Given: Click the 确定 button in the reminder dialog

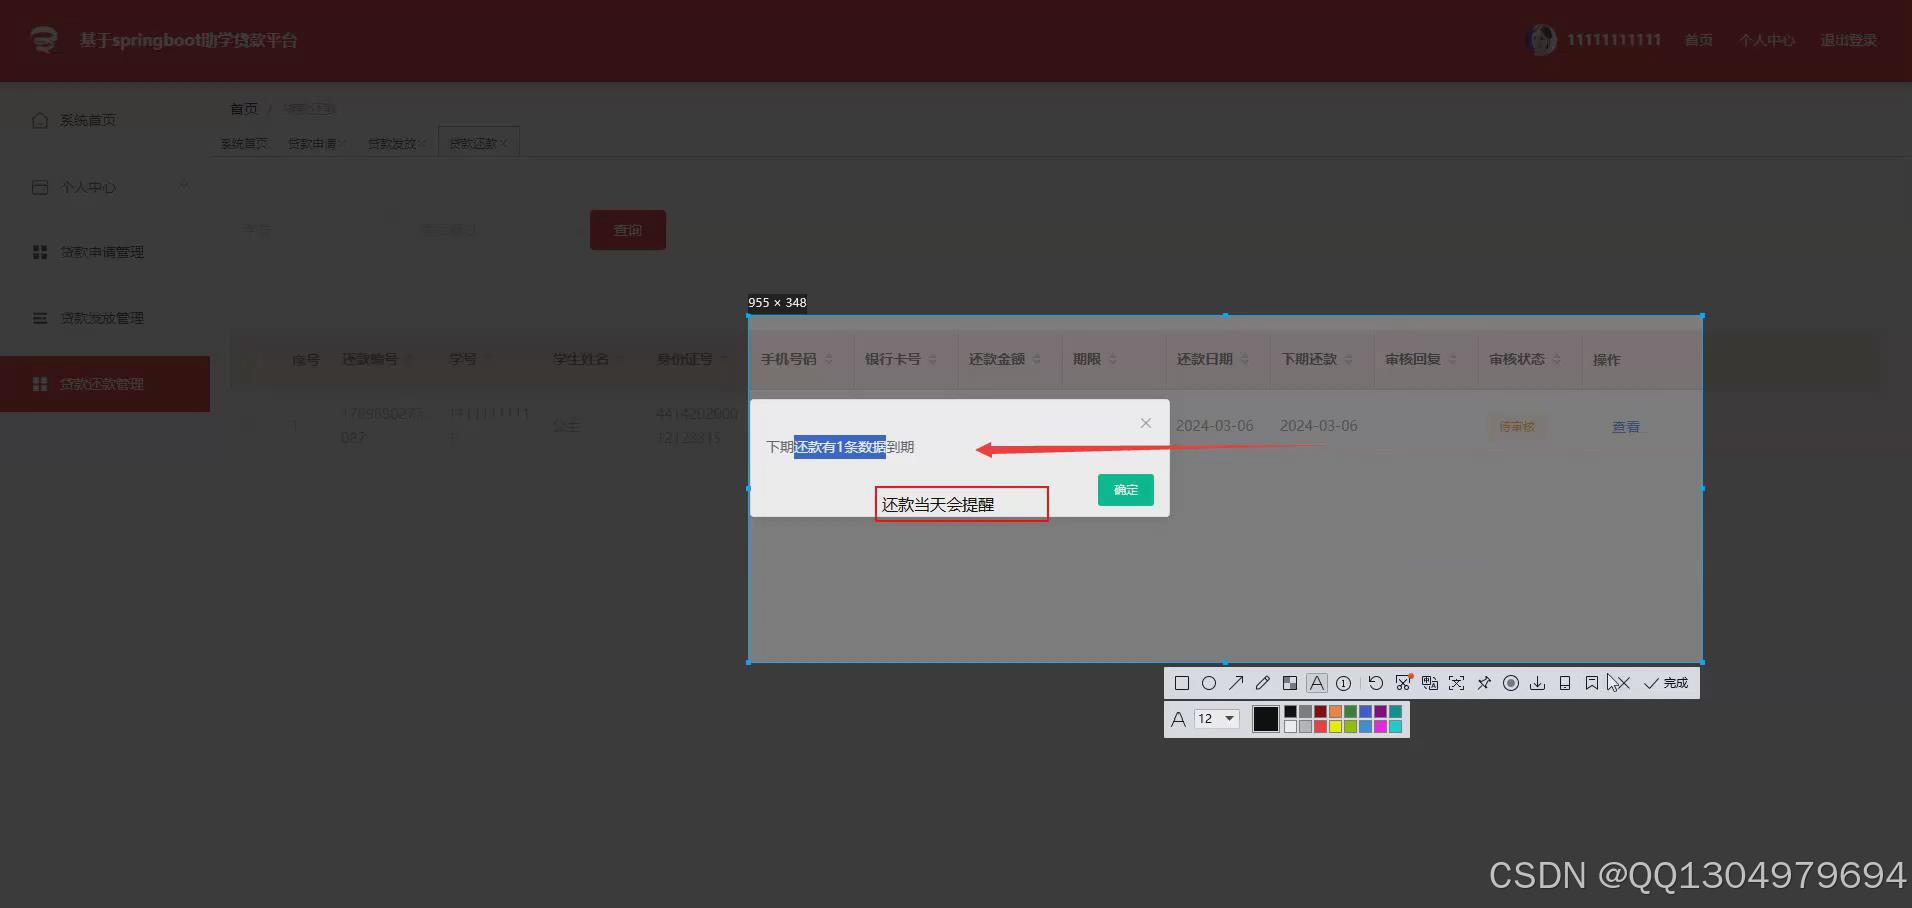Looking at the screenshot, I should (1124, 490).
